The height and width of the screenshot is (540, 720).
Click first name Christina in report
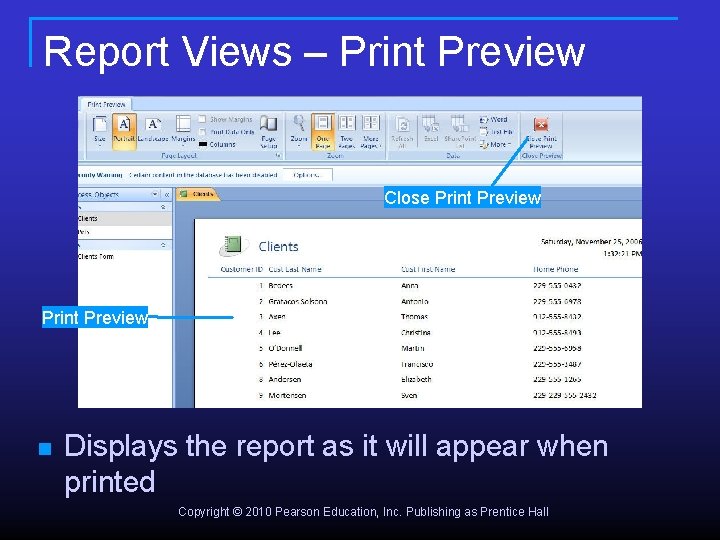pyautogui.click(x=416, y=332)
